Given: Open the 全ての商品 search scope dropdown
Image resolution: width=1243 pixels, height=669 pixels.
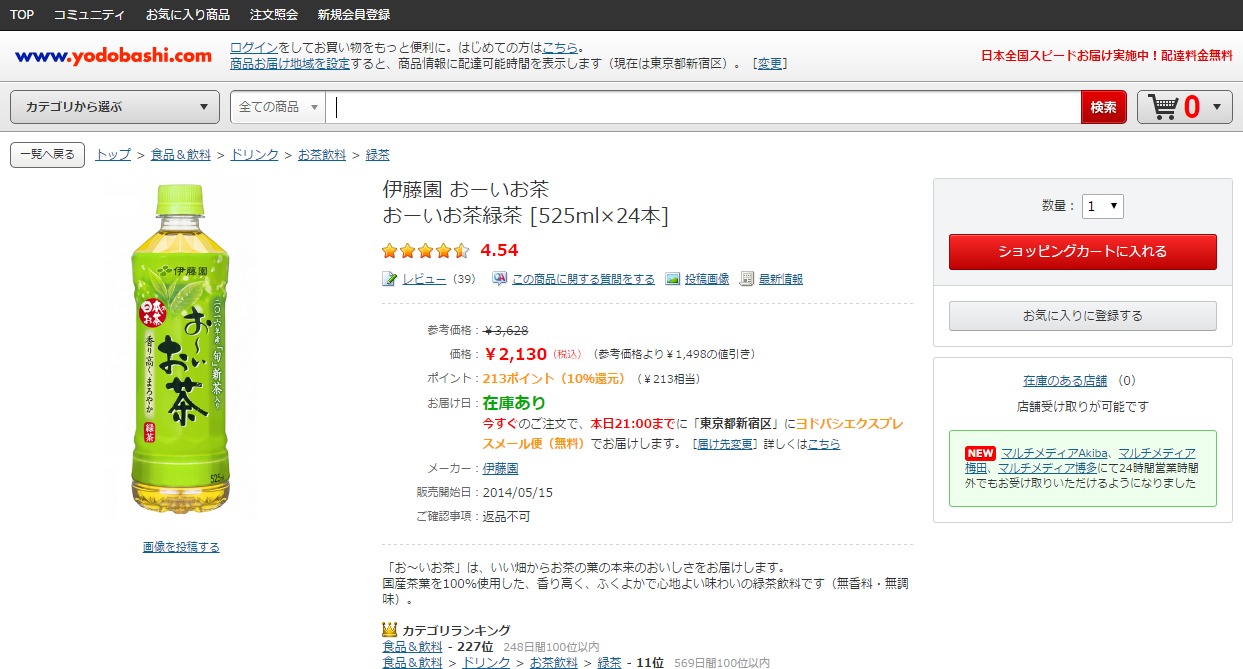Looking at the screenshot, I should point(279,107).
